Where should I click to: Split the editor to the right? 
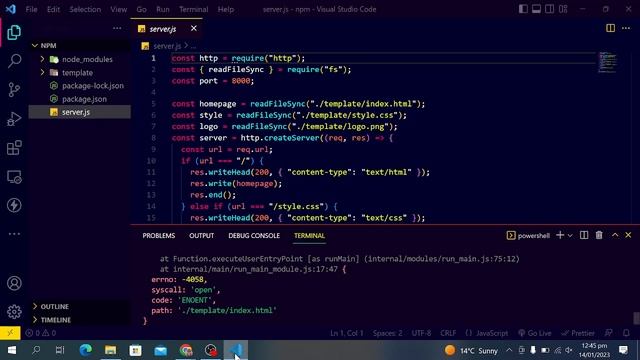click(610, 28)
